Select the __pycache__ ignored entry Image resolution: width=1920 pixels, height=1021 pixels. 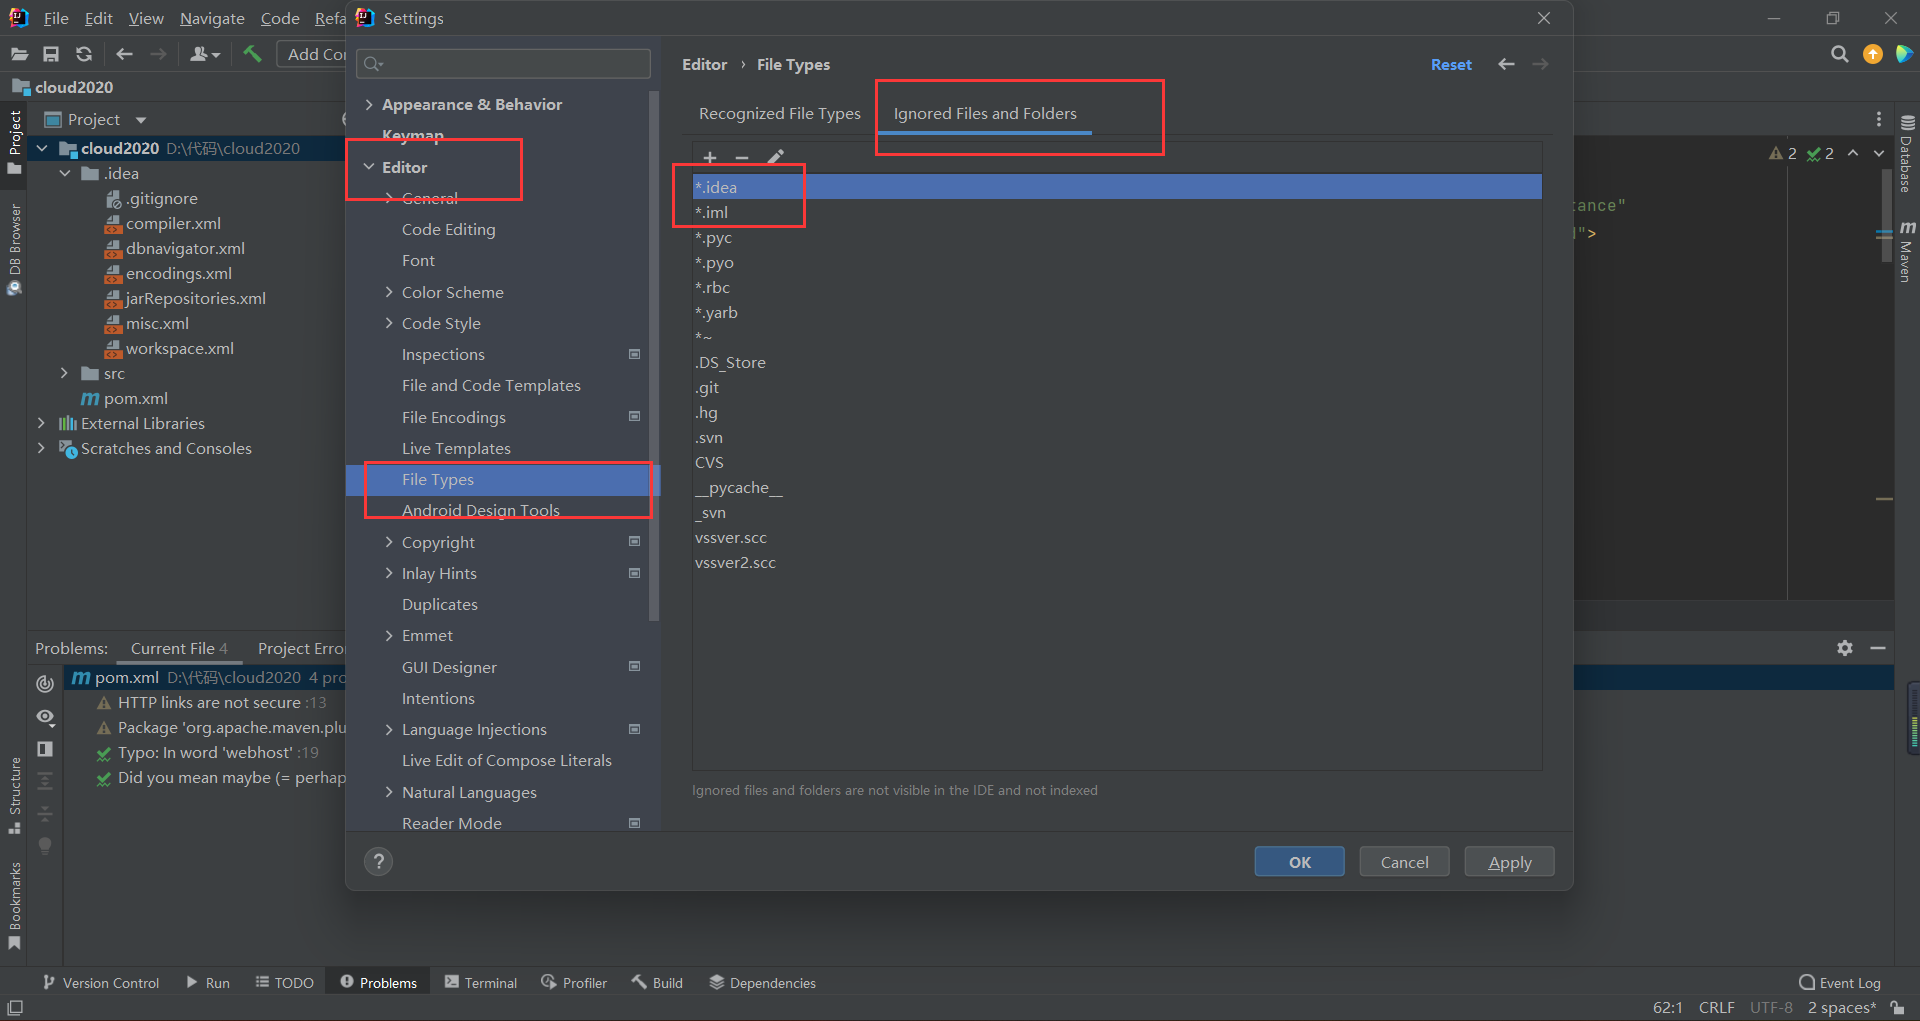tap(1117, 487)
